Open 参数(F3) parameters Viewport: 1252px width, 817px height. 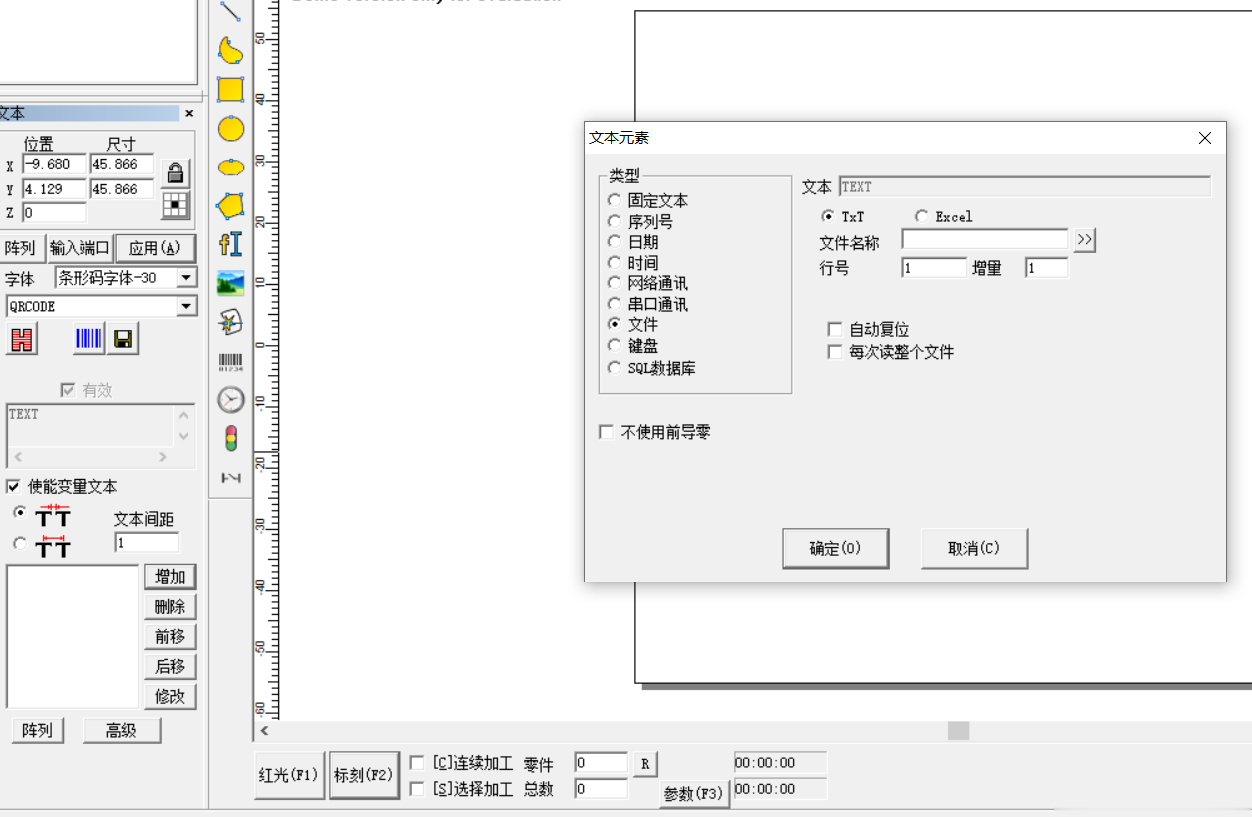694,794
